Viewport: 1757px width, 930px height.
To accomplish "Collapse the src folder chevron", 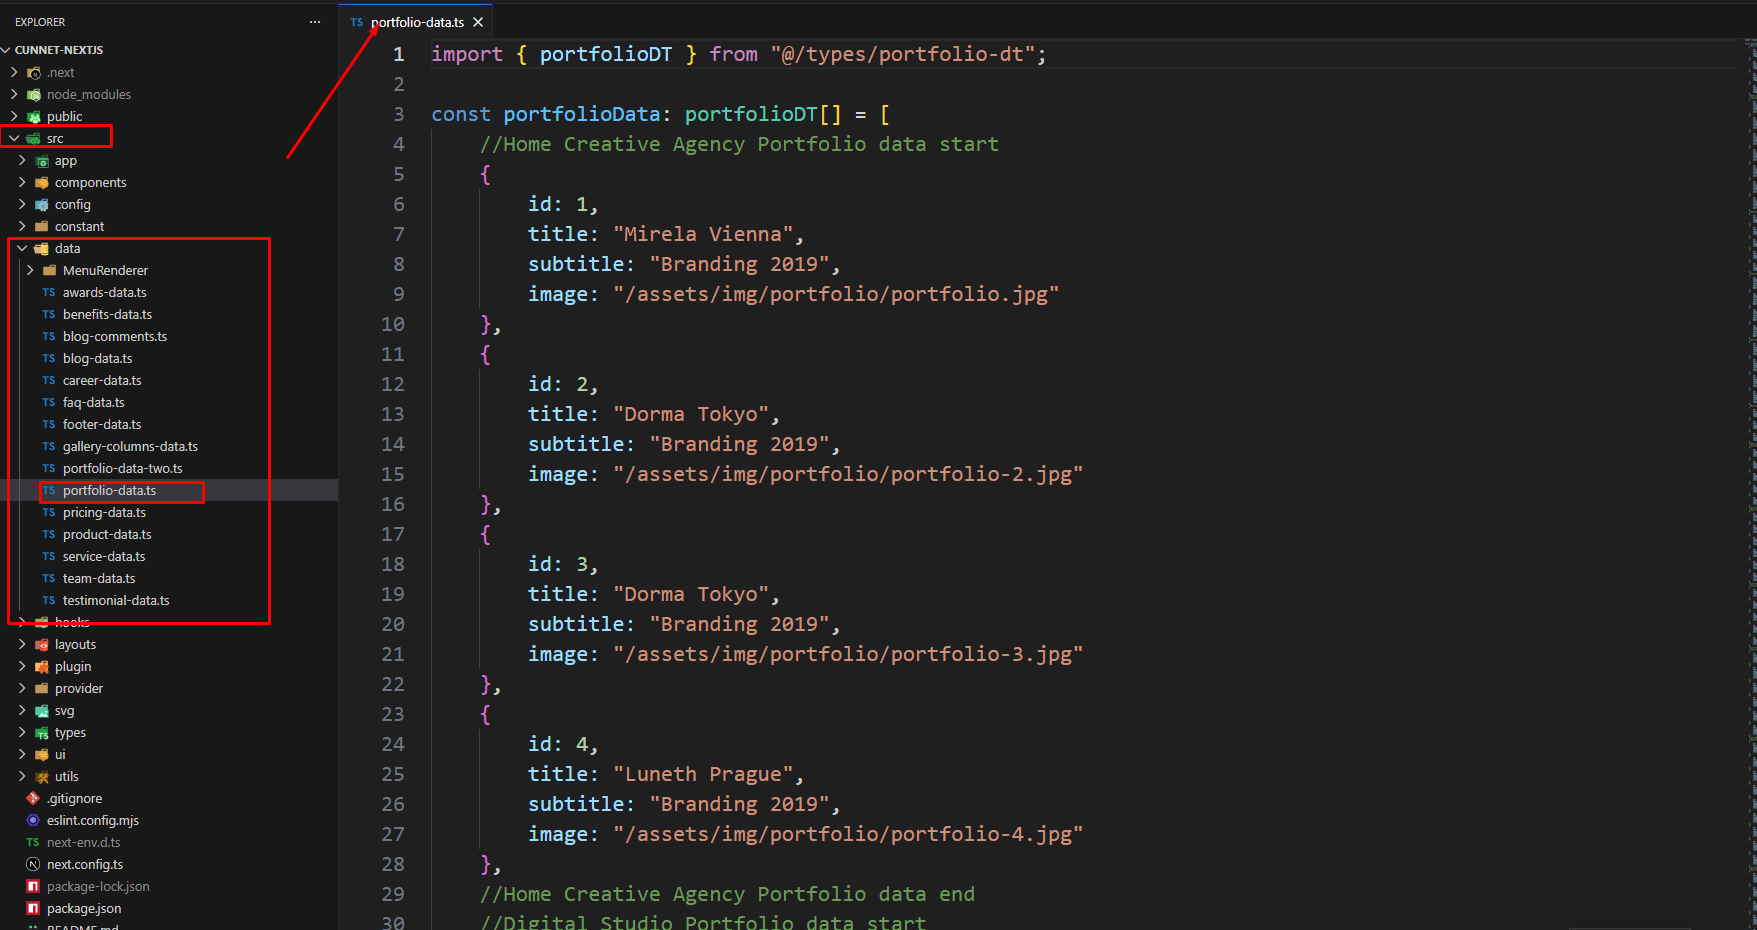I will (14, 138).
